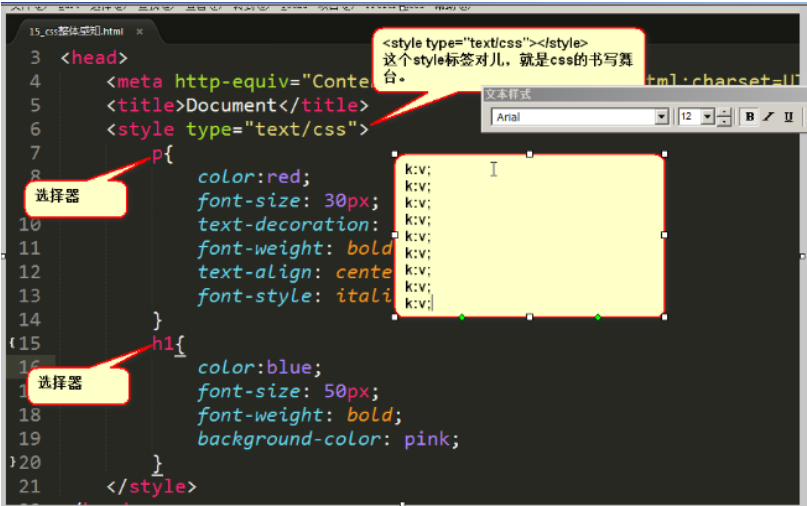Click the p{ selector on line 7
The image size is (807, 506).
(163, 153)
